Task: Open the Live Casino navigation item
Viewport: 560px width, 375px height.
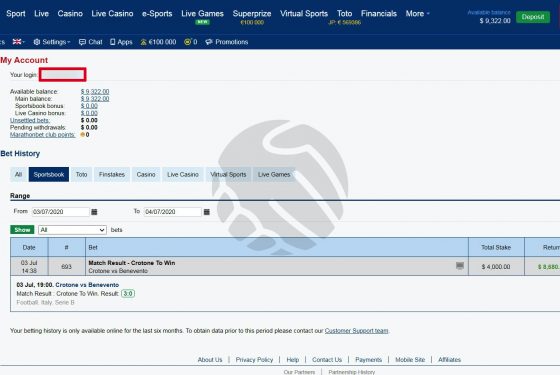Action: (112, 14)
